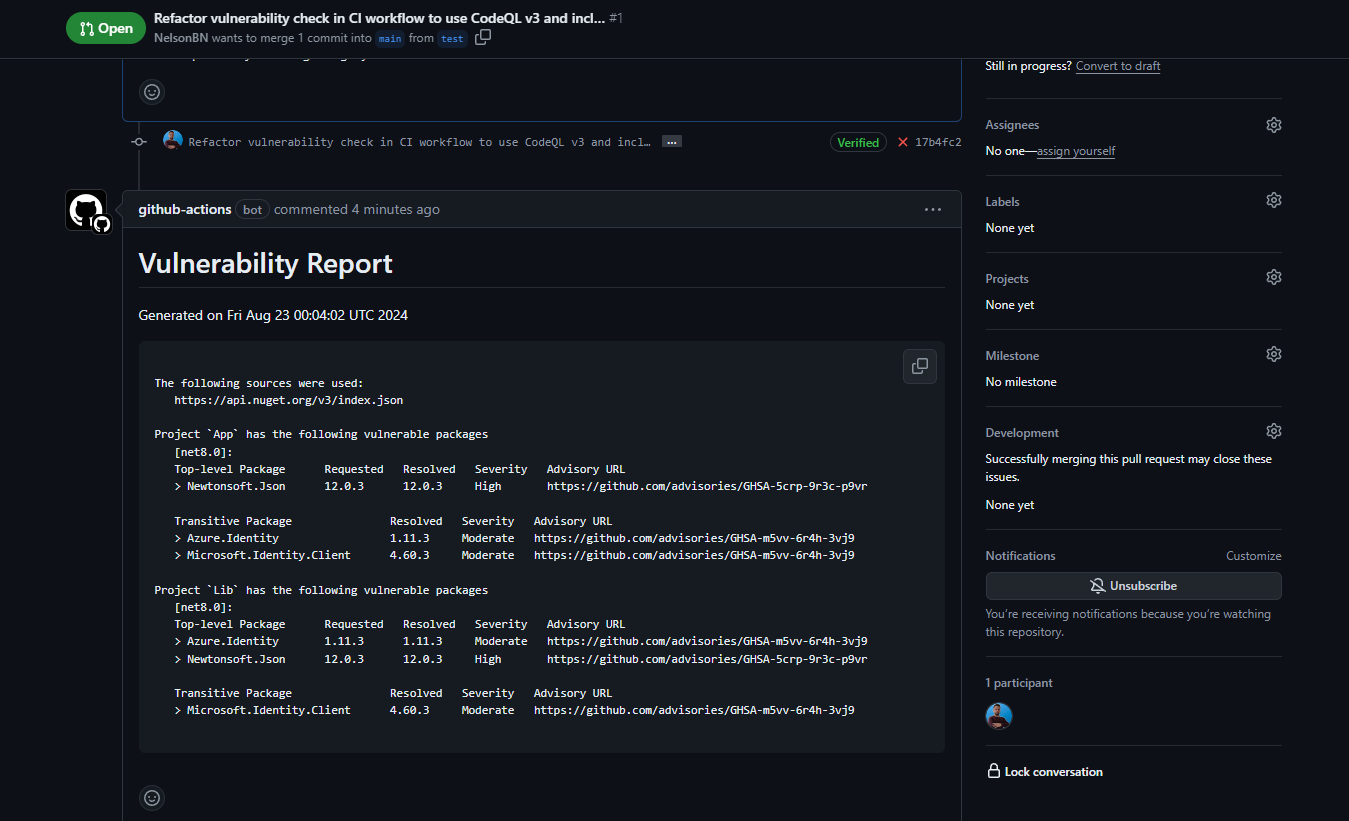1349x821 pixels.
Task: Open emoji reaction picker above commit line
Action: 152,92
